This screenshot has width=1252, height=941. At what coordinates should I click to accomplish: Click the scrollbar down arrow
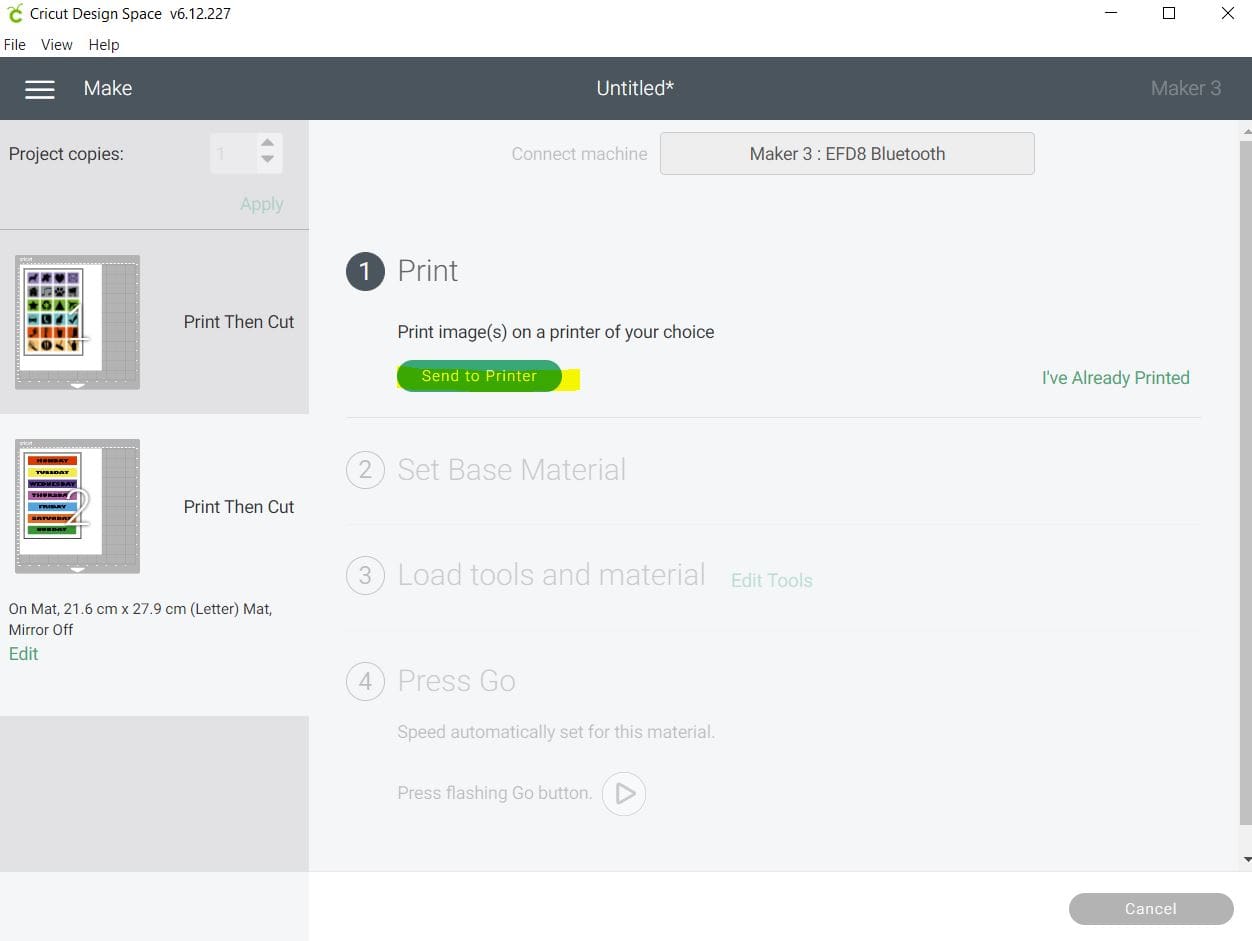tap(1246, 859)
